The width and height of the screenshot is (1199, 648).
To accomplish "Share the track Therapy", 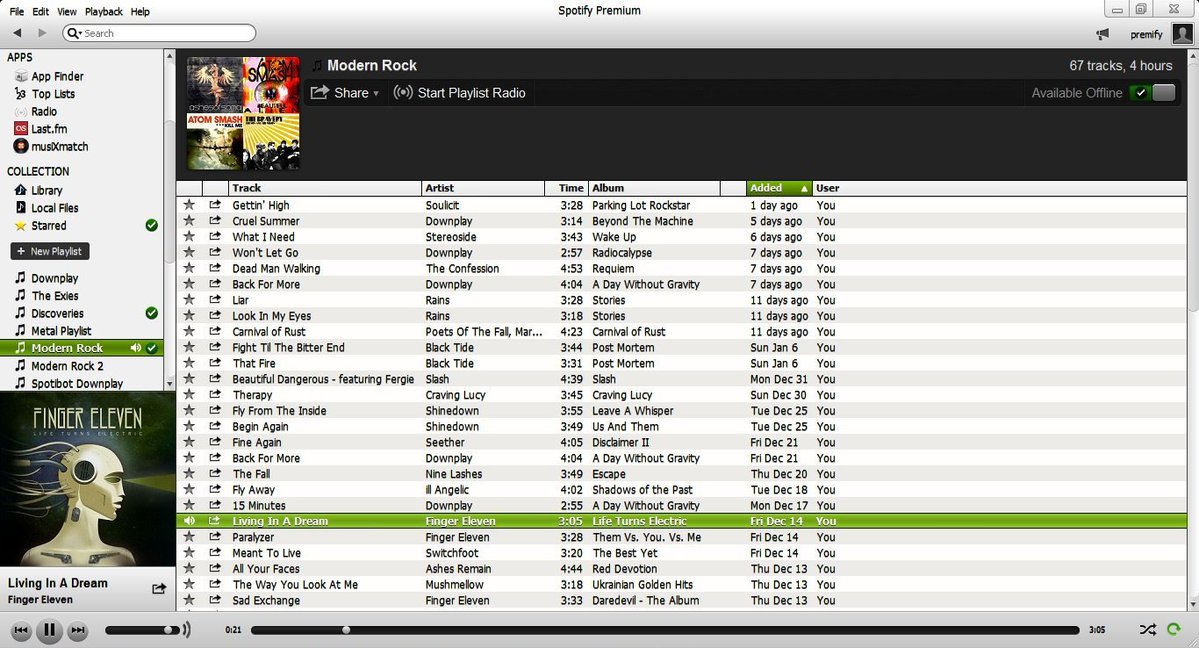I will tap(215, 395).
